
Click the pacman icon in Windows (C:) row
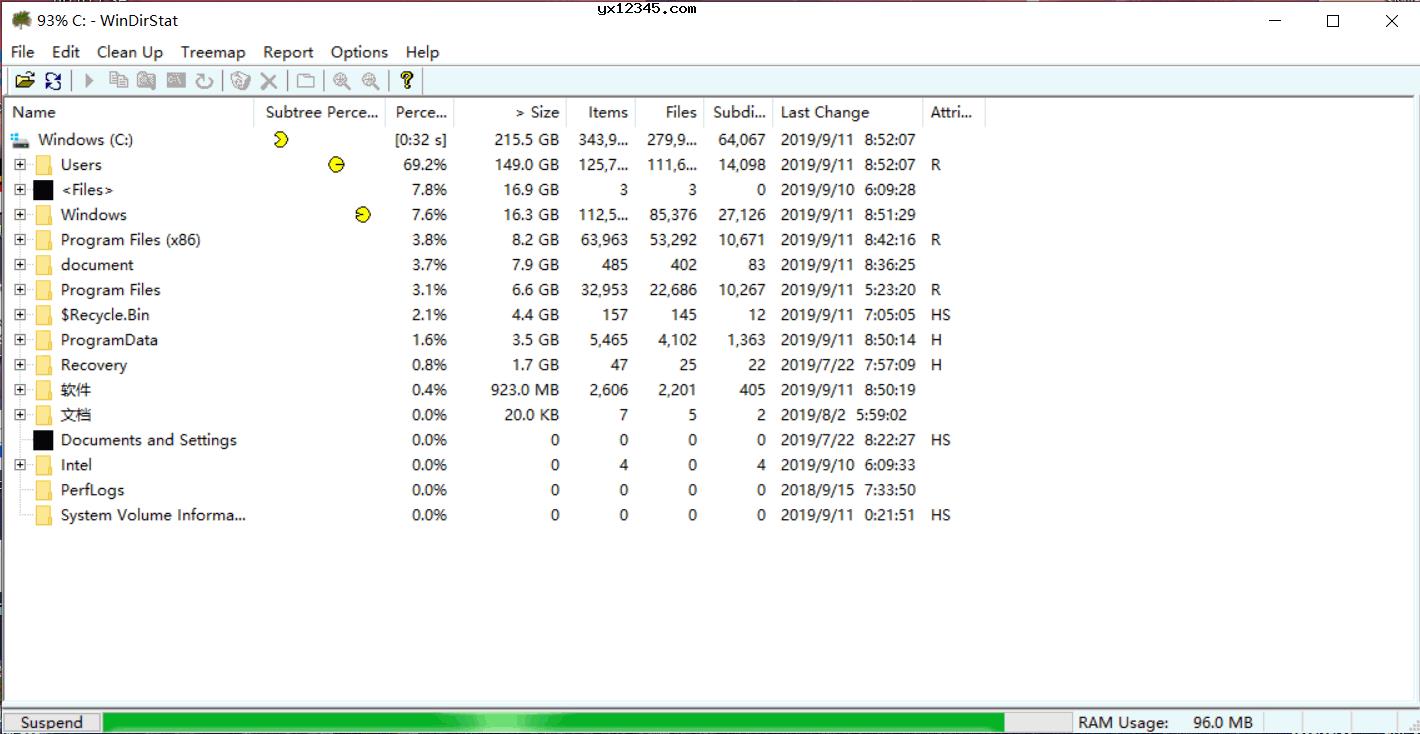point(281,140)
